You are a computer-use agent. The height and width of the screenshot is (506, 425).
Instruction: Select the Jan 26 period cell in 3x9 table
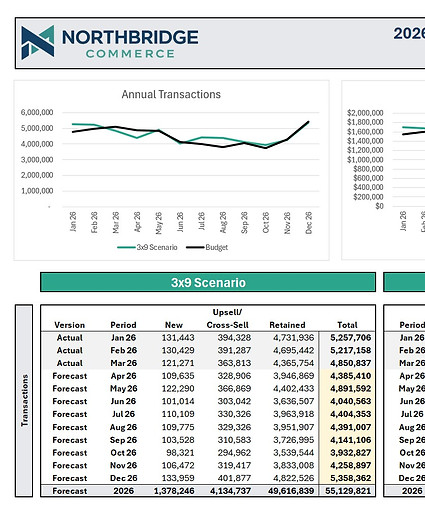click(x=123, y=338)
